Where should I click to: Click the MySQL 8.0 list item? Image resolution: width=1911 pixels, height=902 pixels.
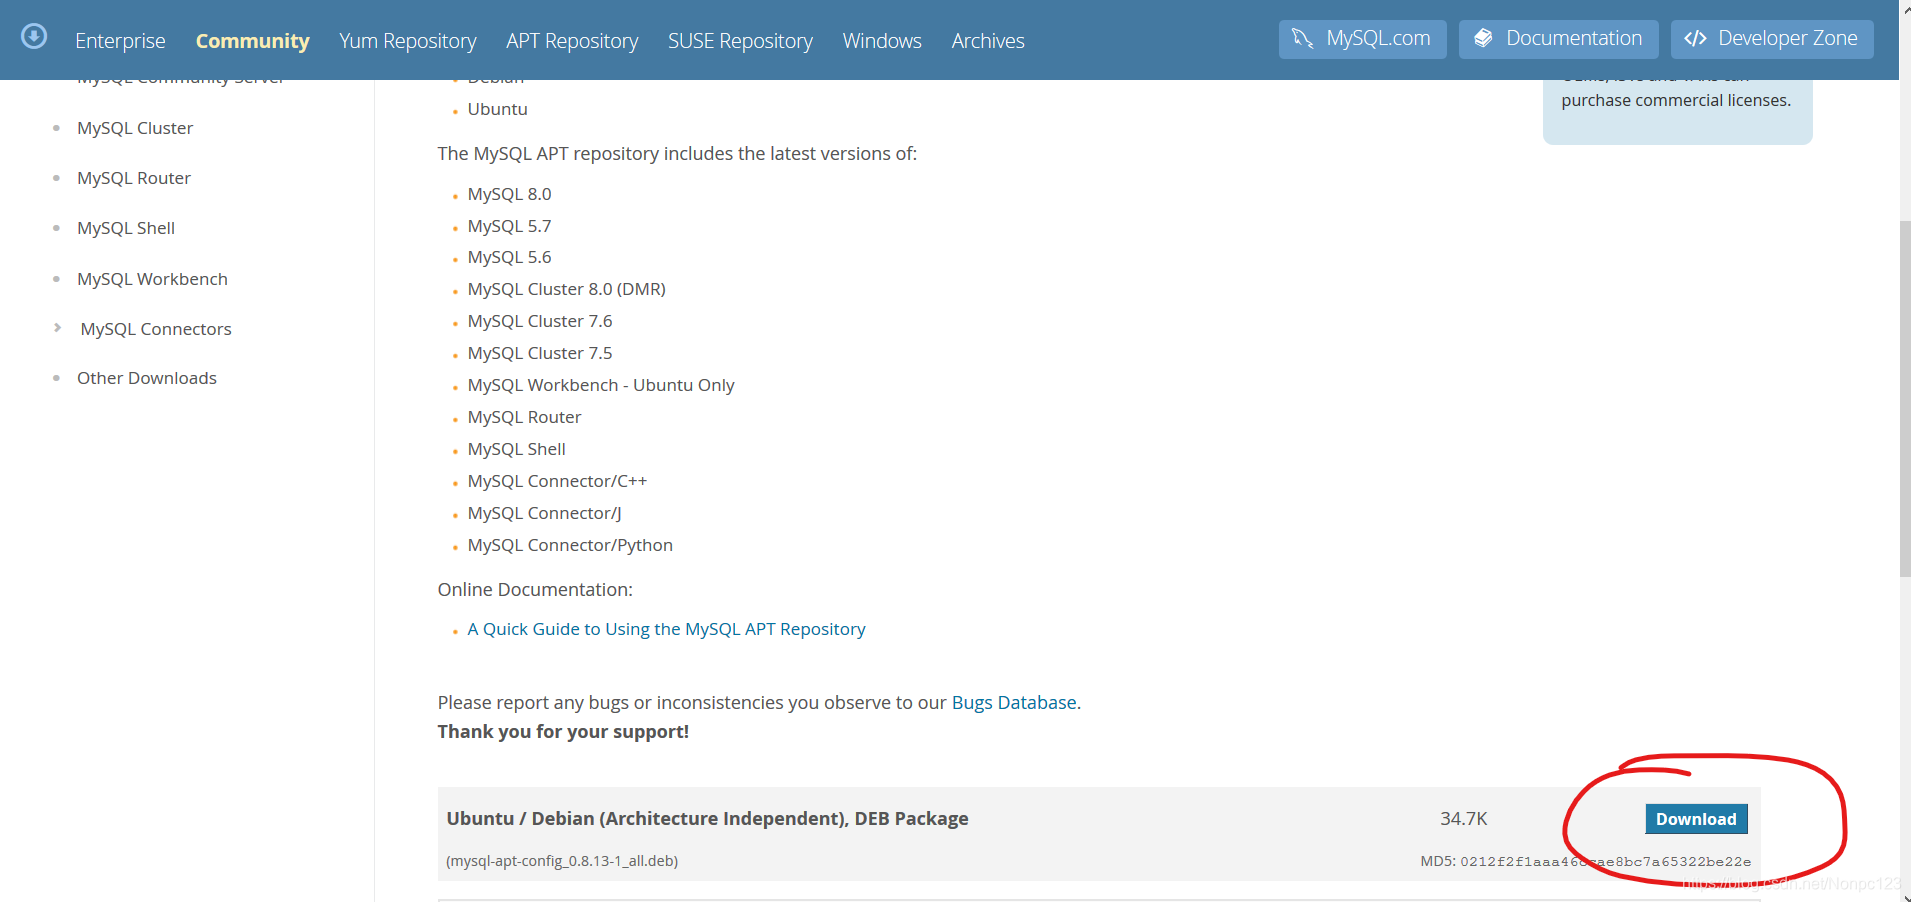coord(509,194)
